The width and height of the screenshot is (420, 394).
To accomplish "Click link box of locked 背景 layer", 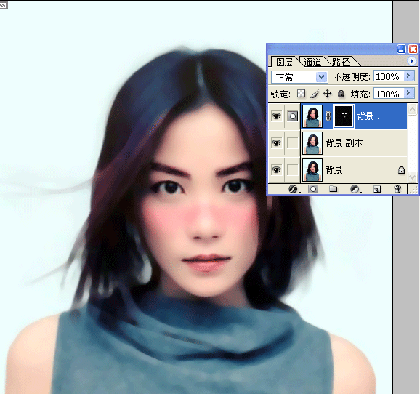I will coord(293,170).
